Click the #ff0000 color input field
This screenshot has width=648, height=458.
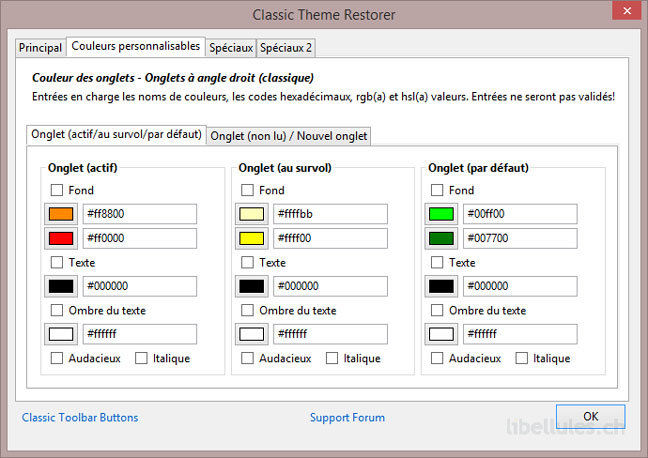point(140,238)
